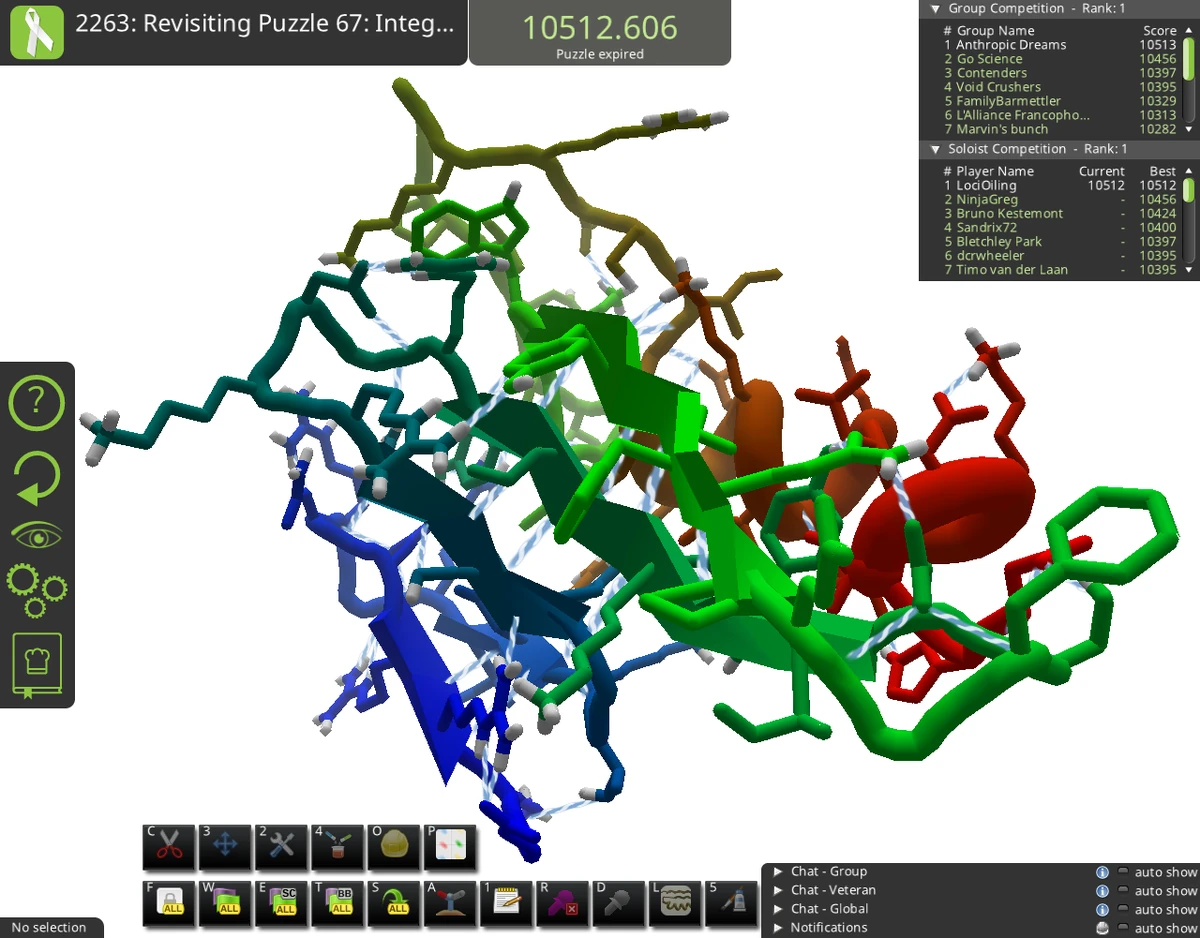Select the Move tool with blue arrows

click(225, 845)
